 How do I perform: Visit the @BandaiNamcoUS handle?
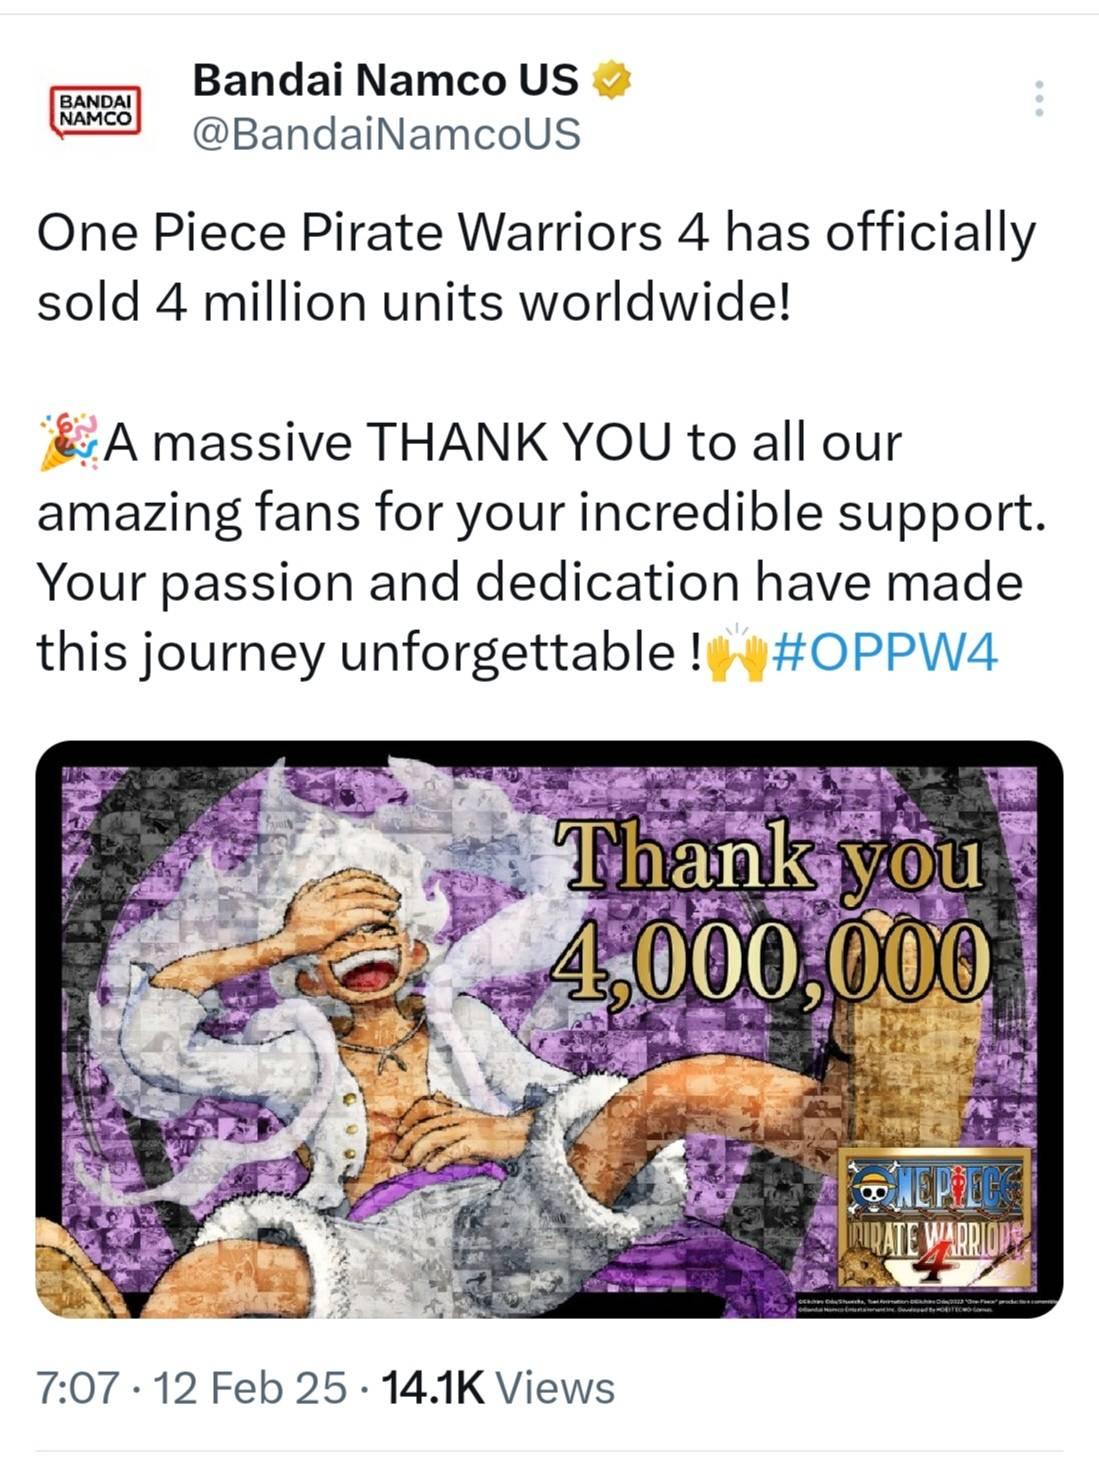[386, 134]
